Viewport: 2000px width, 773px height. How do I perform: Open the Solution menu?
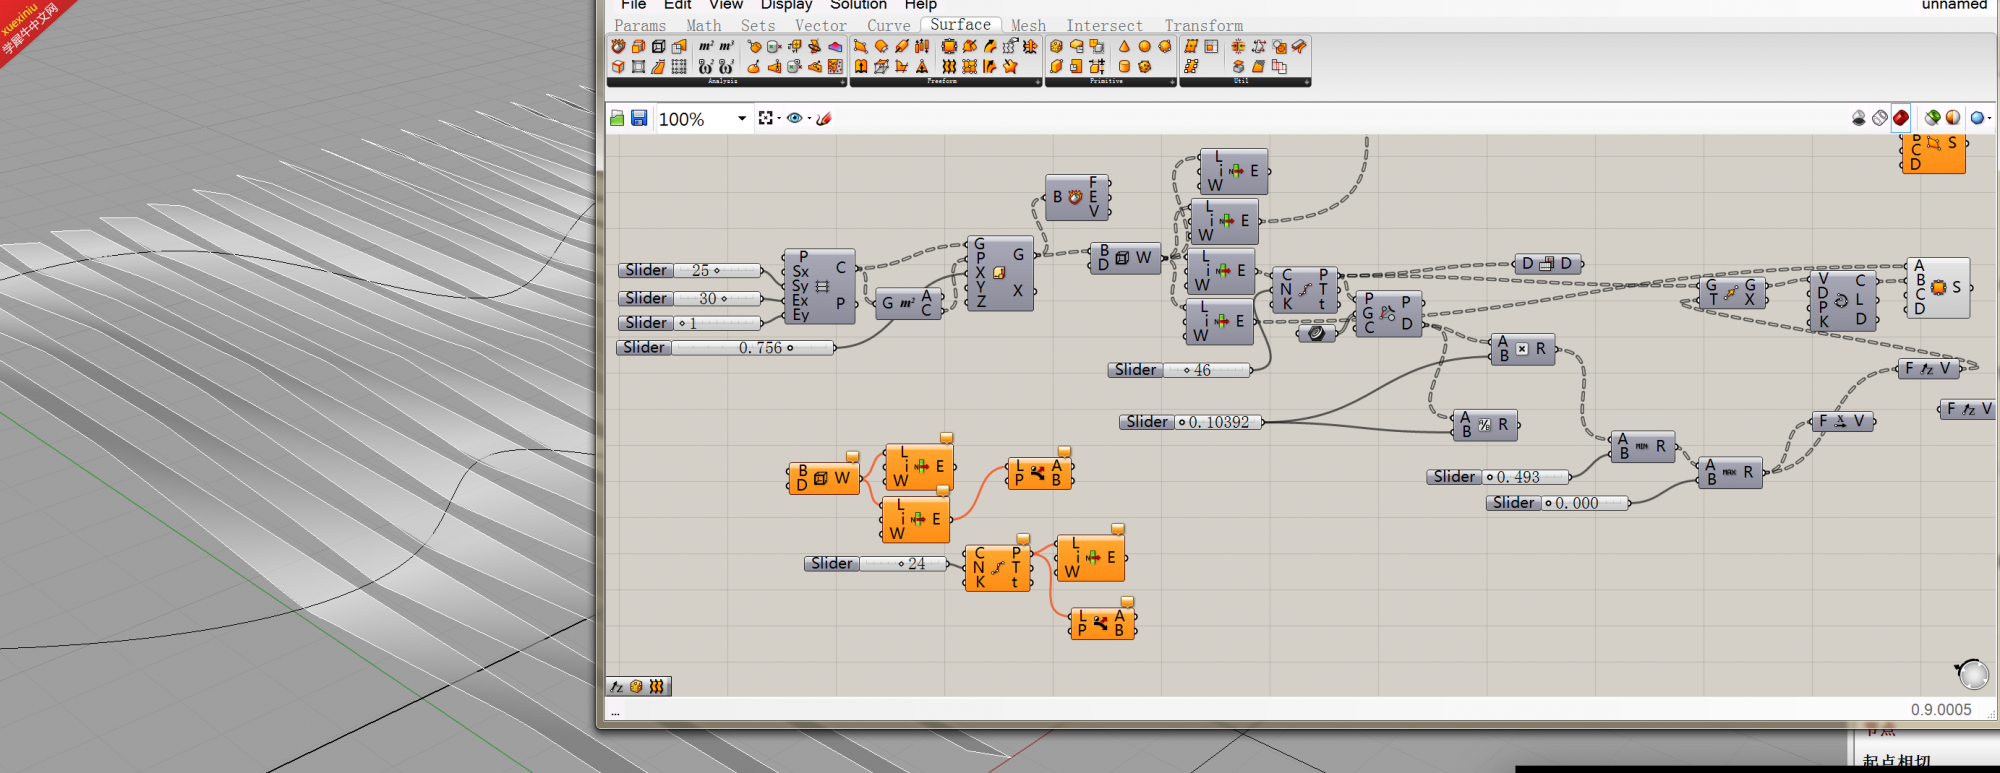[858, 5]
